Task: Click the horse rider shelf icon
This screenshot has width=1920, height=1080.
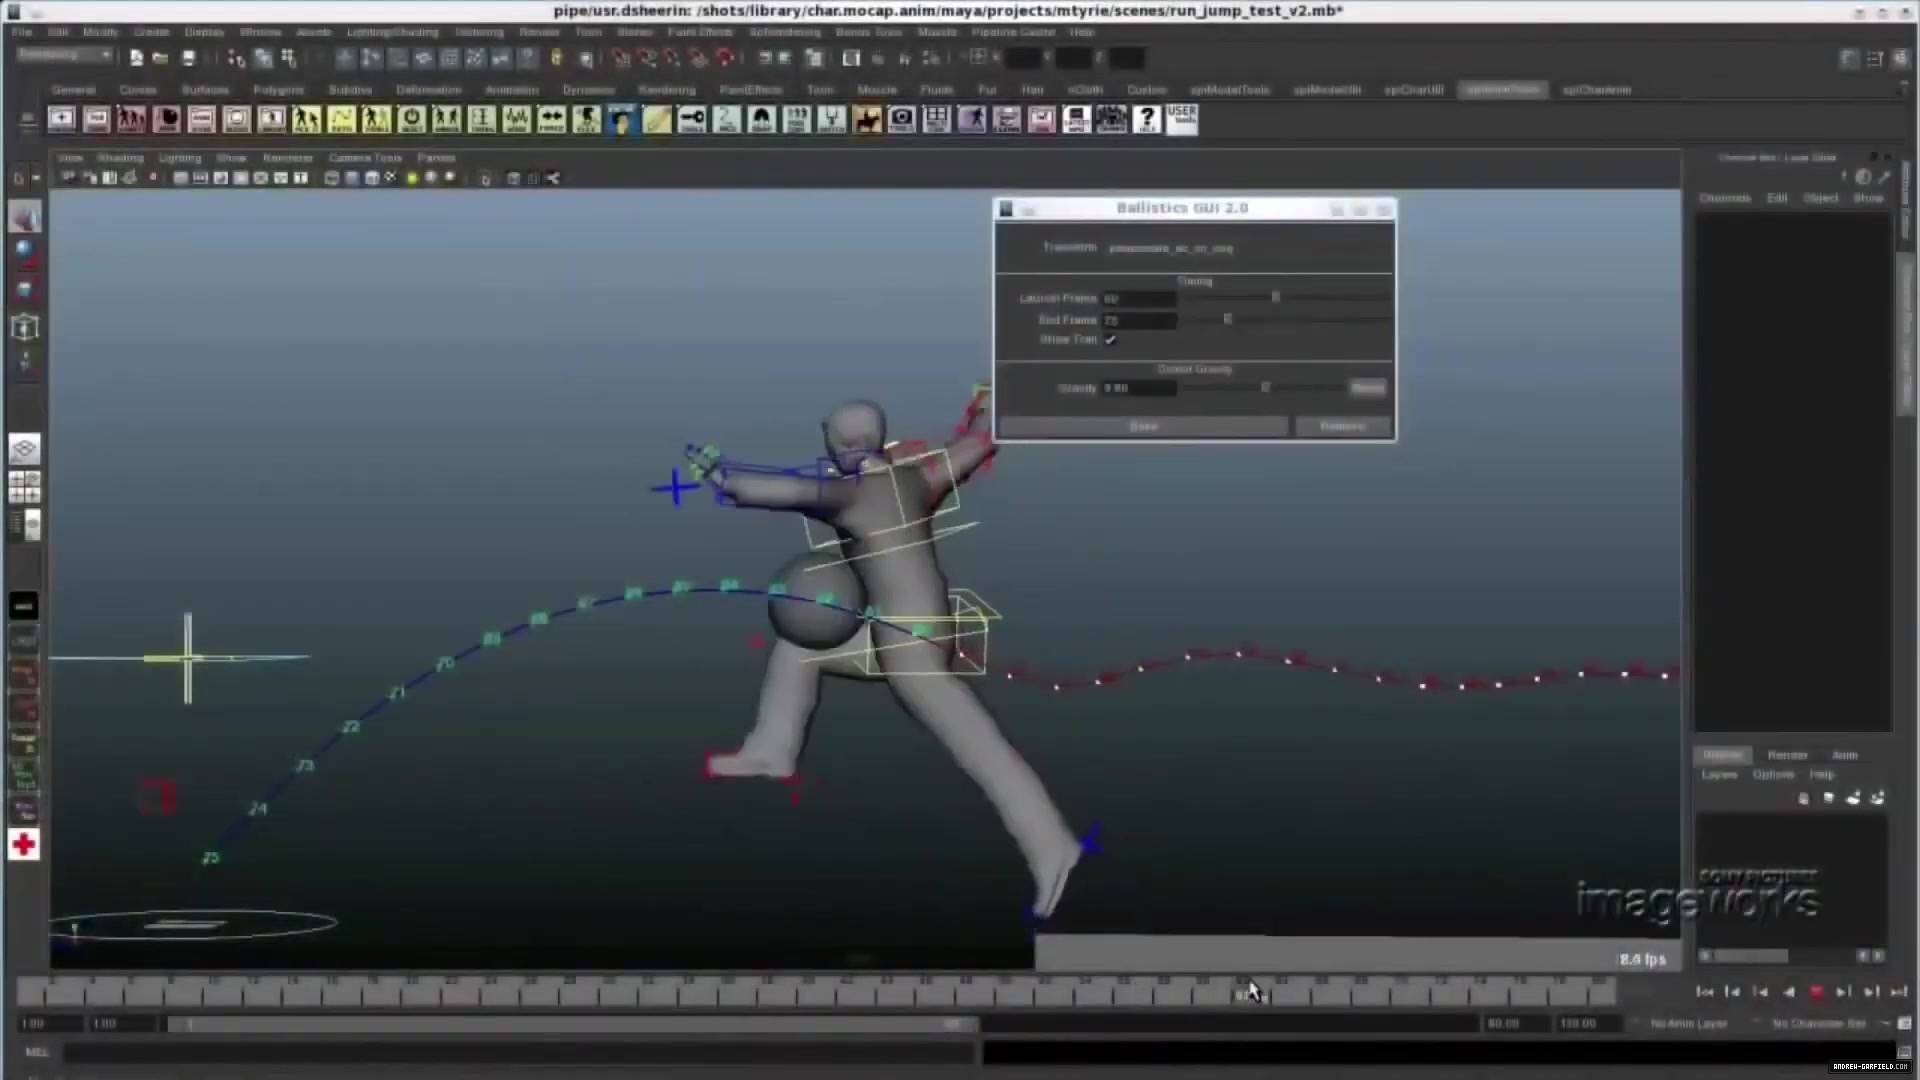Action: coord(867,120)
